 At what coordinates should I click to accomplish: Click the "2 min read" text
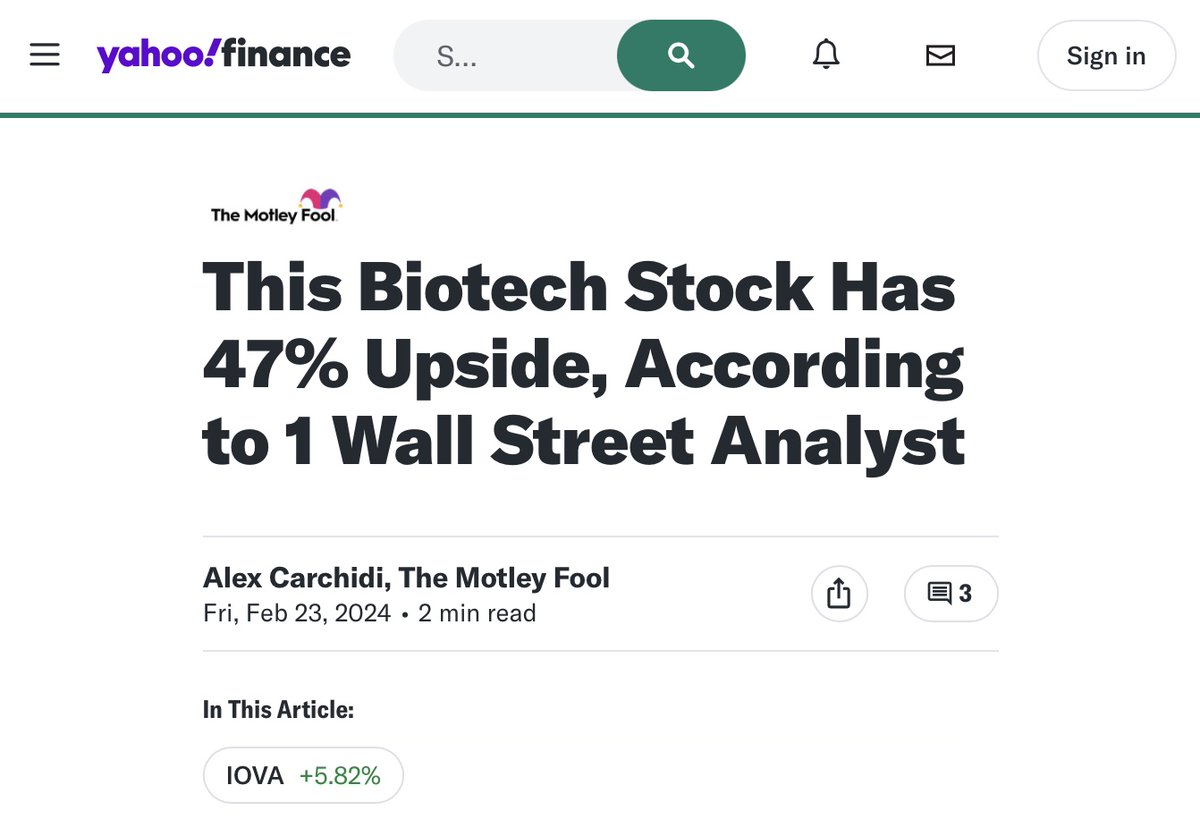click(x=477, y=613)
